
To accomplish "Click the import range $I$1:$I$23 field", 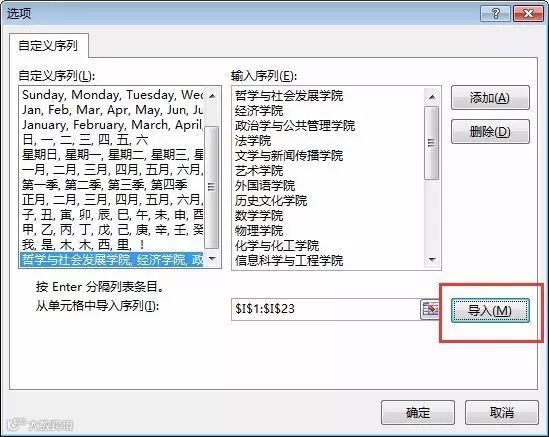I will point(326,309).
